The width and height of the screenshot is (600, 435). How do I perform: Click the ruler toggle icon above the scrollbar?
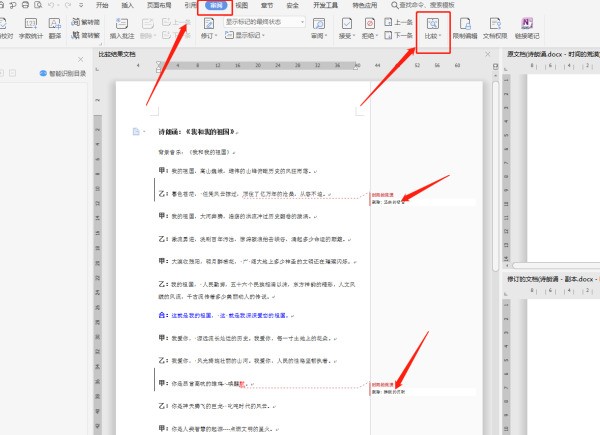496,67
